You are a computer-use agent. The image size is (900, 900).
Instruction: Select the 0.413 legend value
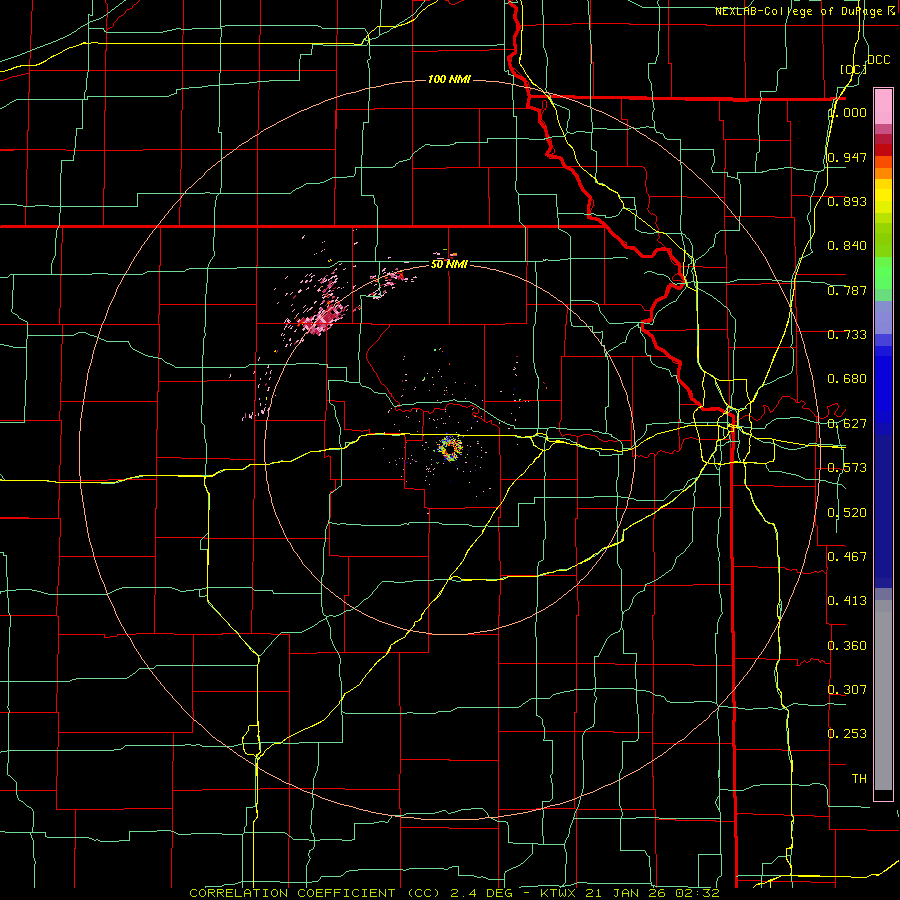pyautogui.click(x=847, y=601)
